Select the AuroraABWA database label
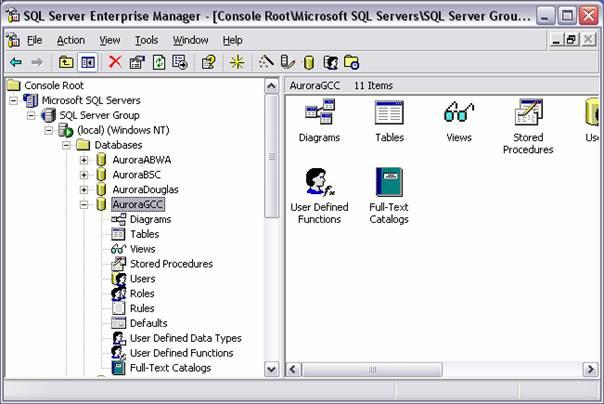Viewport: 604px width, 404px height. point(141,160)
